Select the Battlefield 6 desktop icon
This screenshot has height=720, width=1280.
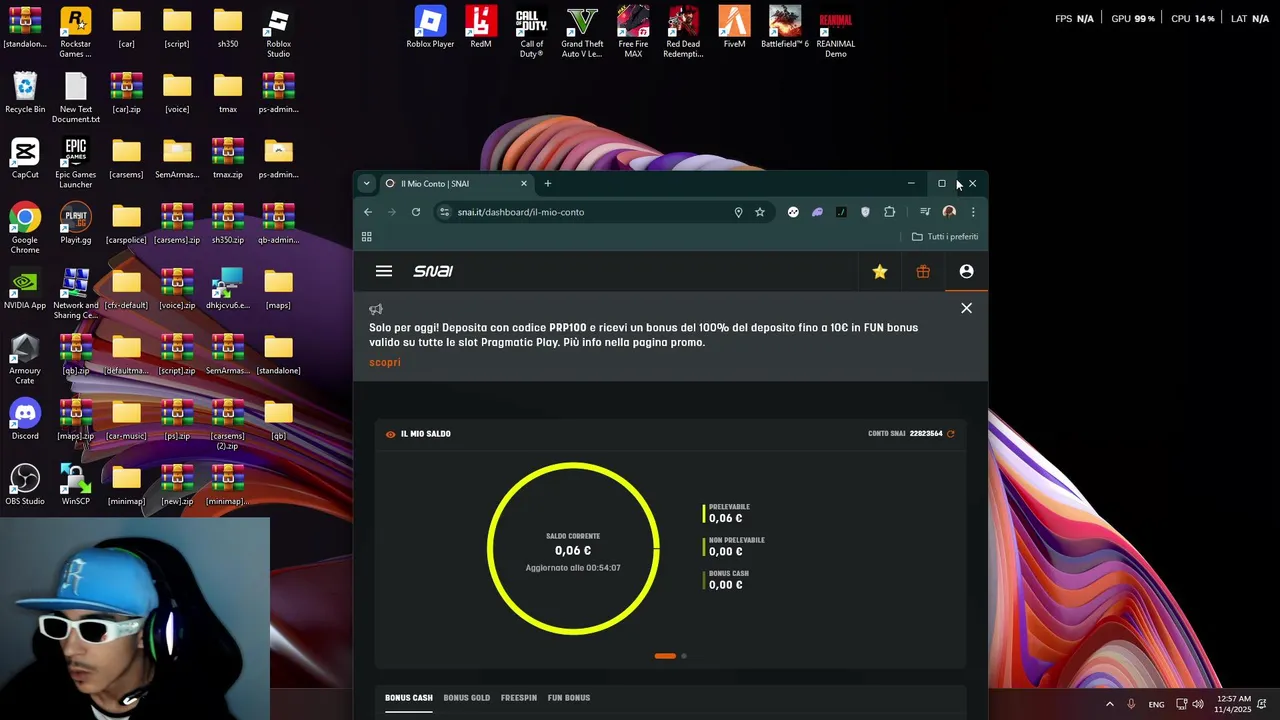(x=785, y=27)
